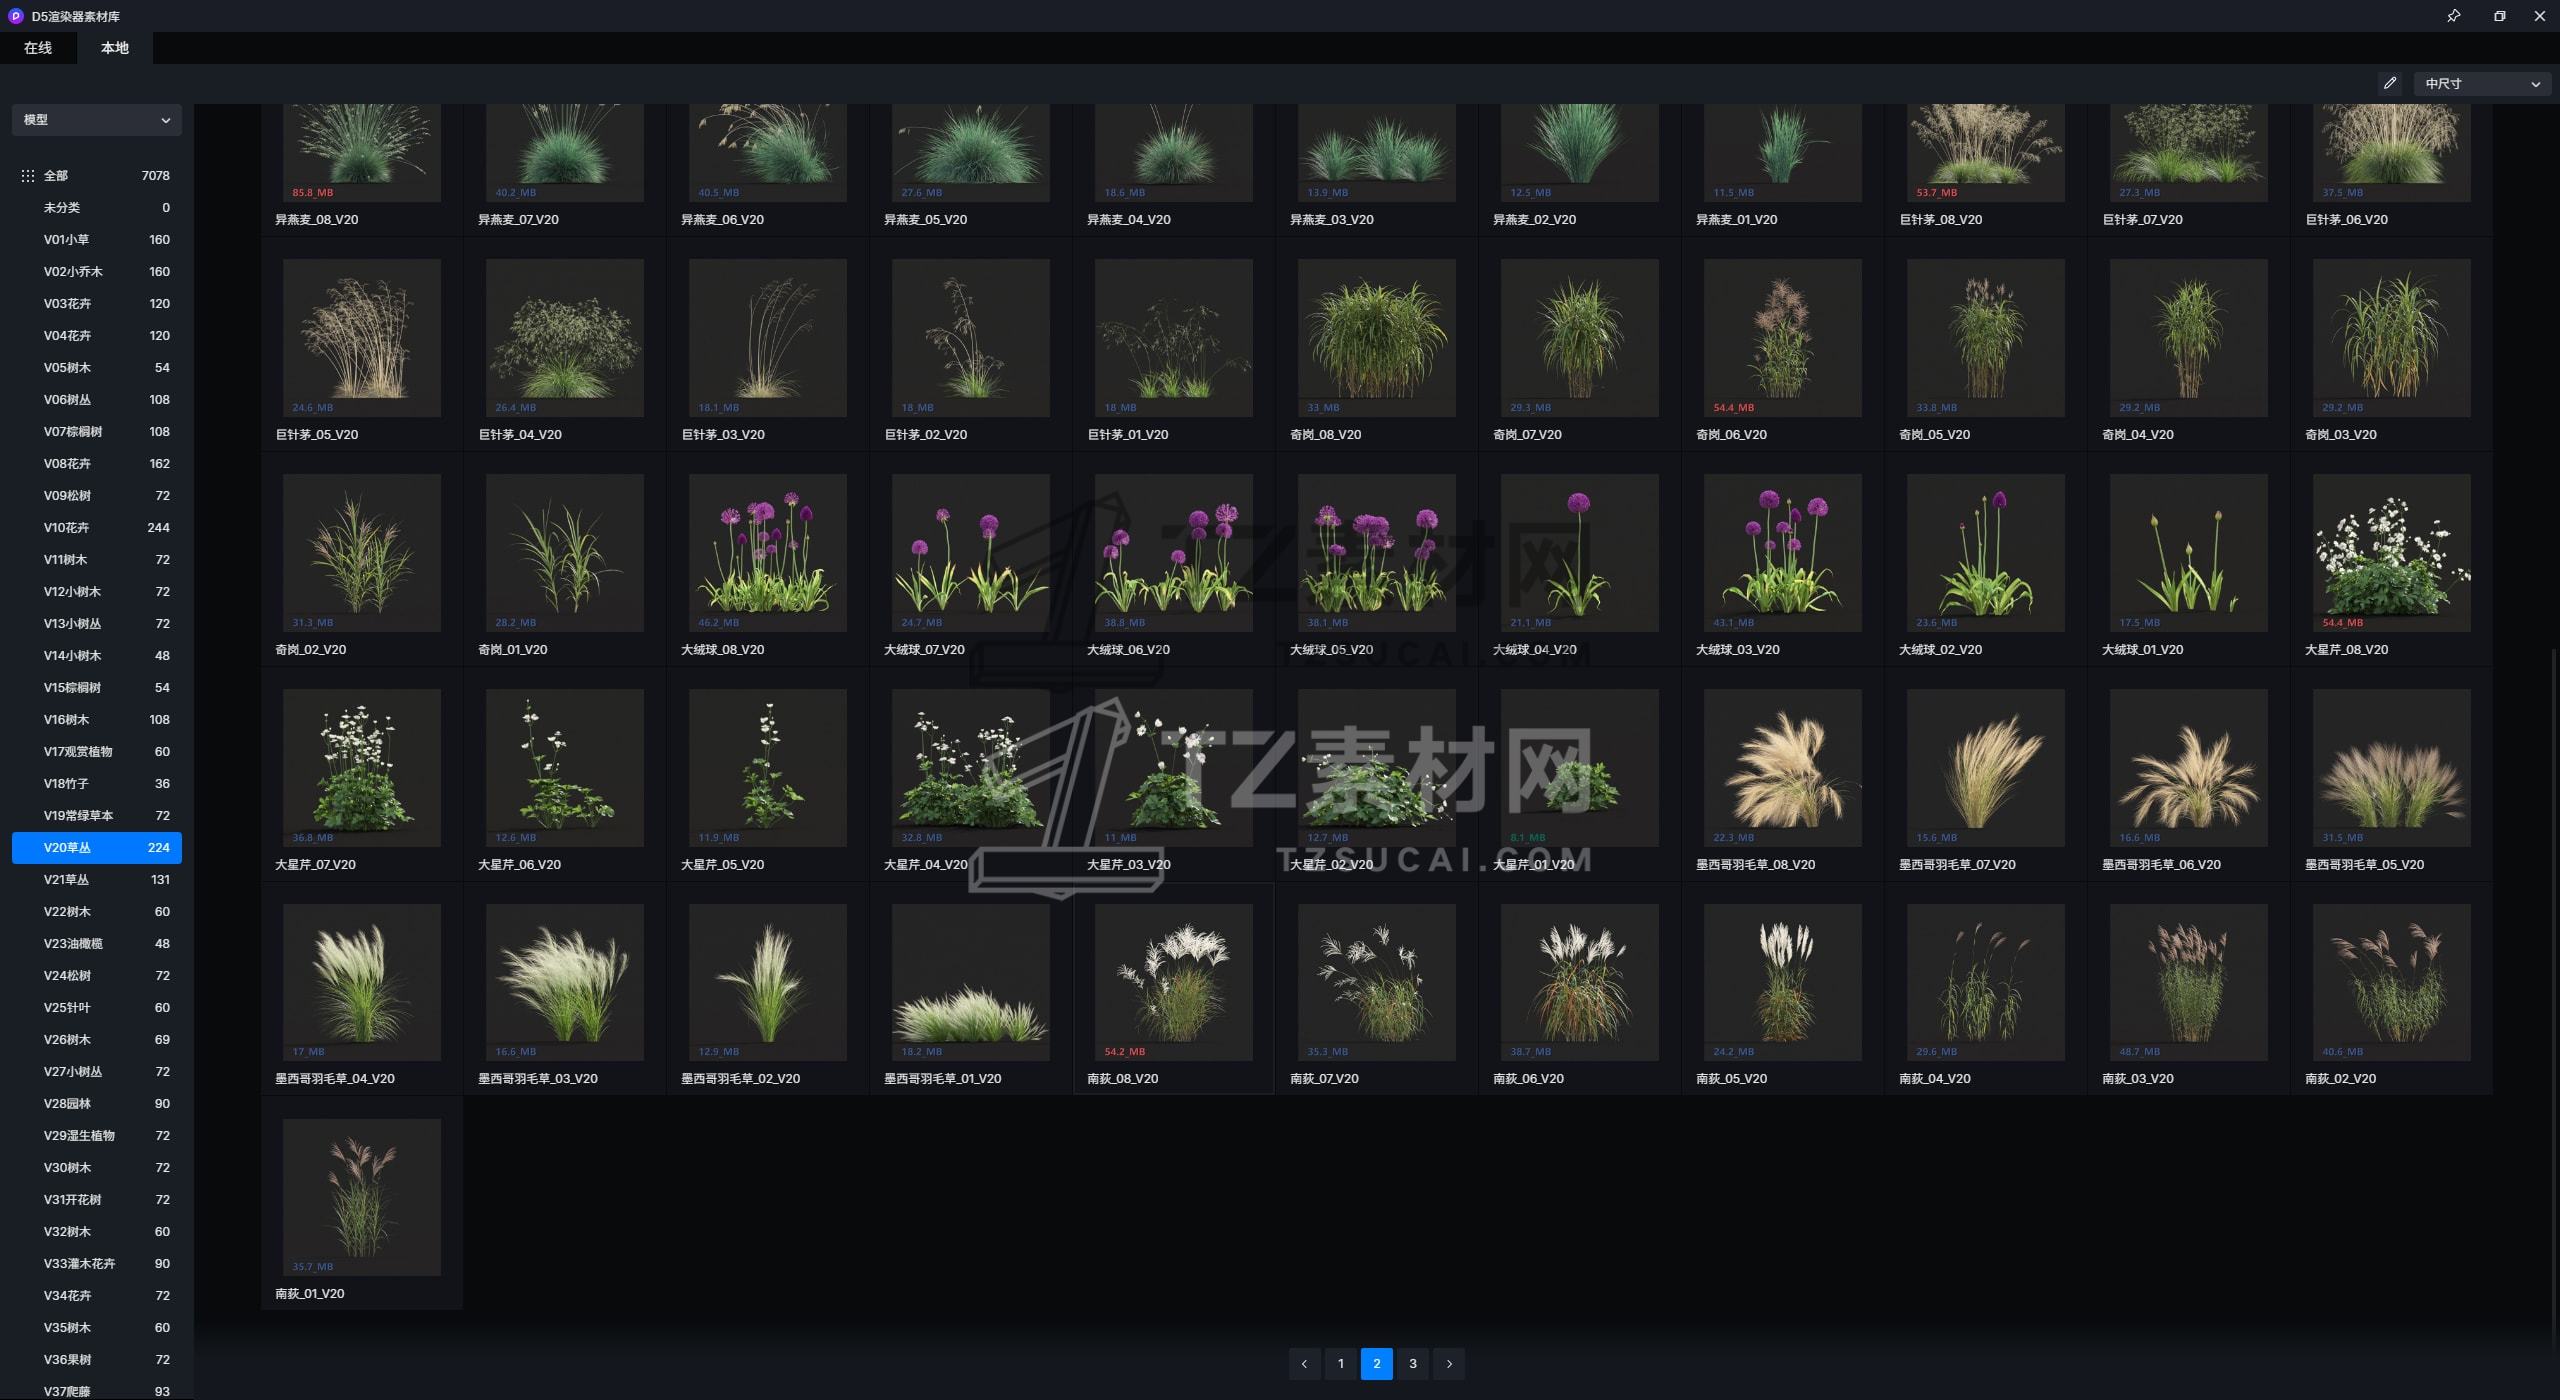Image resolution: width=2560 pixels, height=1400 pixels.
Task: Pick the 大绒球_08_V20 flower thumbnail
Action: (767, 553)
